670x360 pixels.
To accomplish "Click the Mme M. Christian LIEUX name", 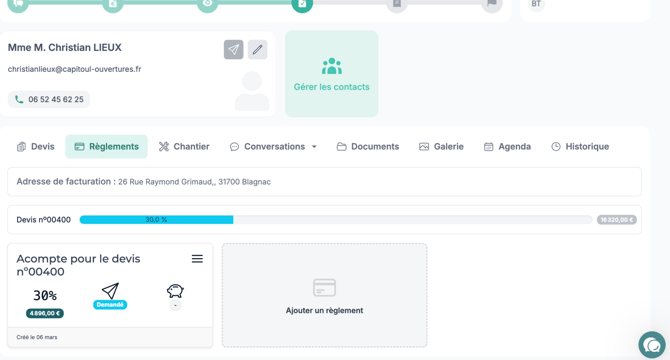I will tap(65, 47).
